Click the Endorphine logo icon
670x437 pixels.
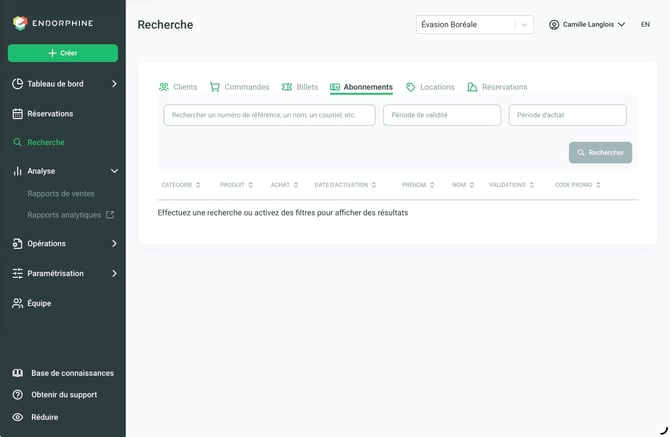click(20, 23)
